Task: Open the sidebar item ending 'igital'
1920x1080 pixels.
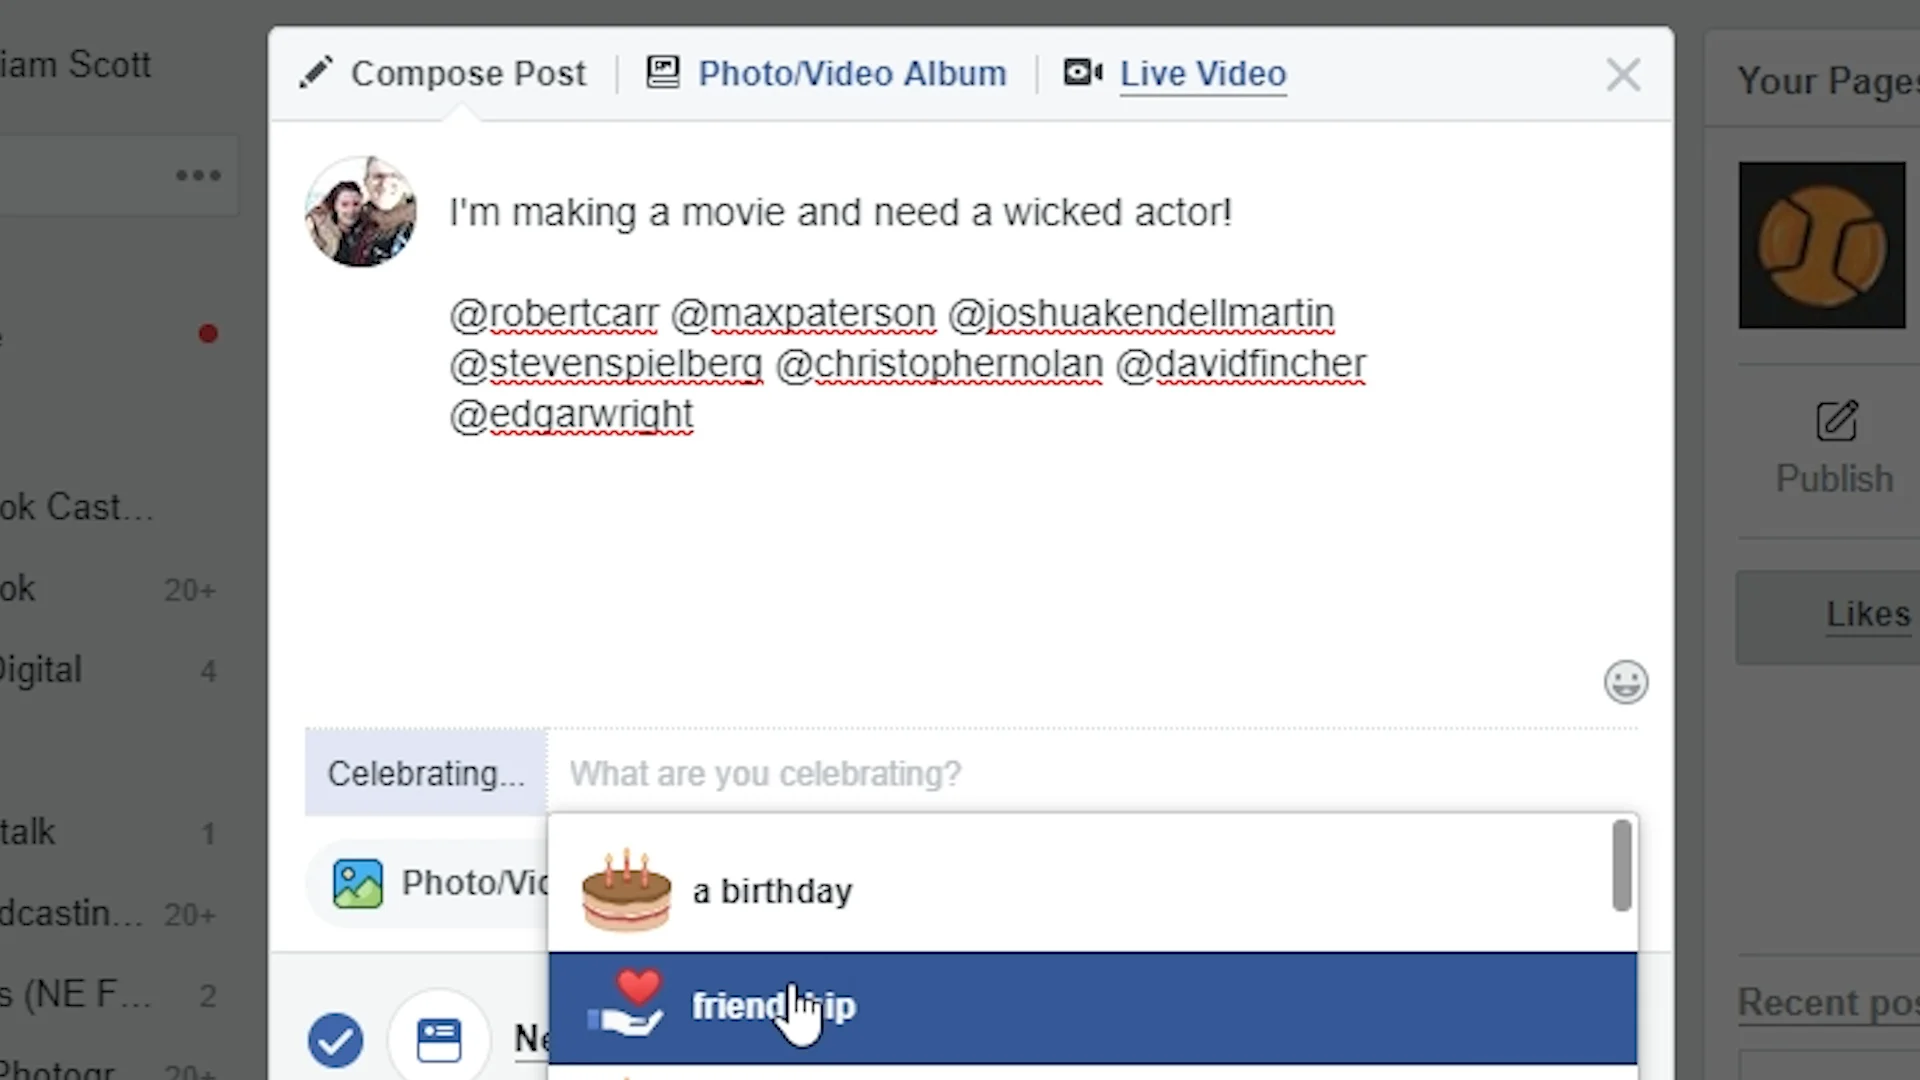Action: point(41,669)
